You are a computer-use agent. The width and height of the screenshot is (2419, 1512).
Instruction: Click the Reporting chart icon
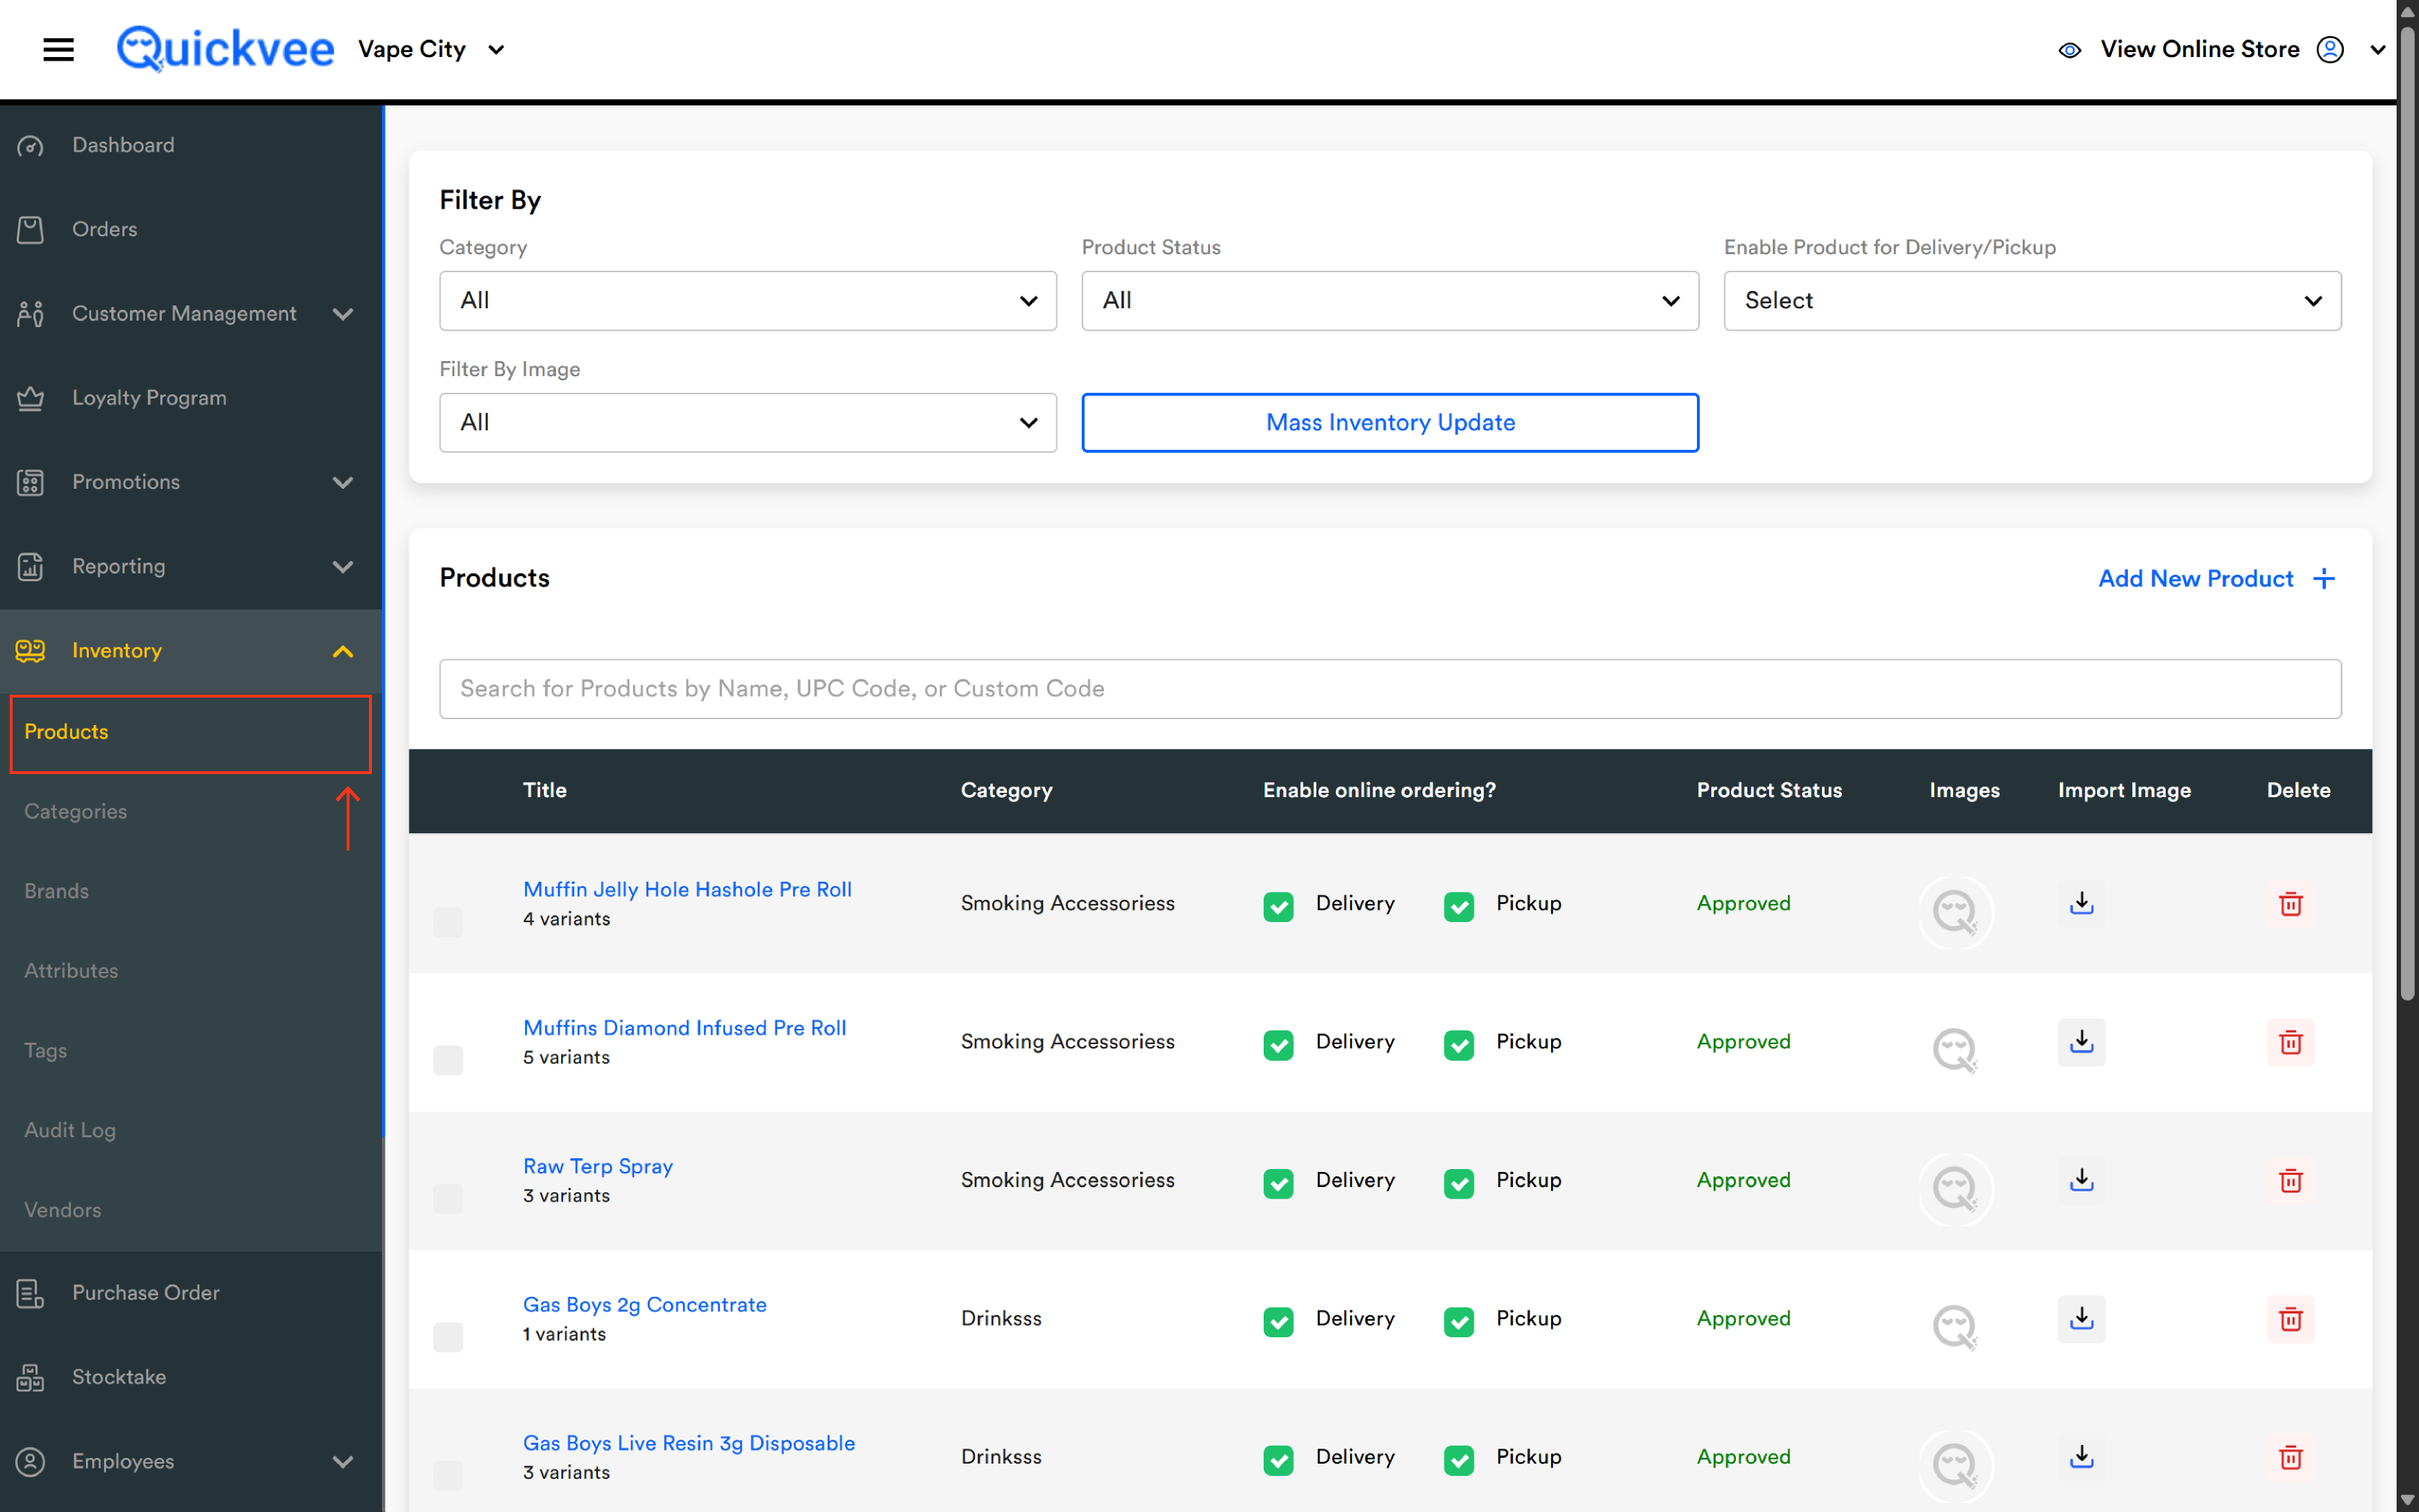(30, 566)
